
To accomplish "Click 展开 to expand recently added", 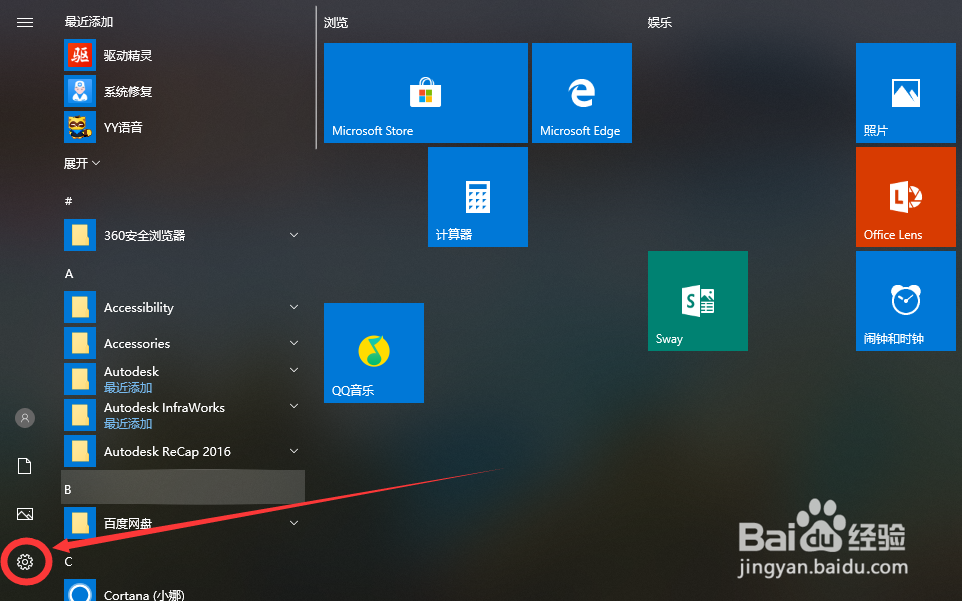I will (82, 163).
